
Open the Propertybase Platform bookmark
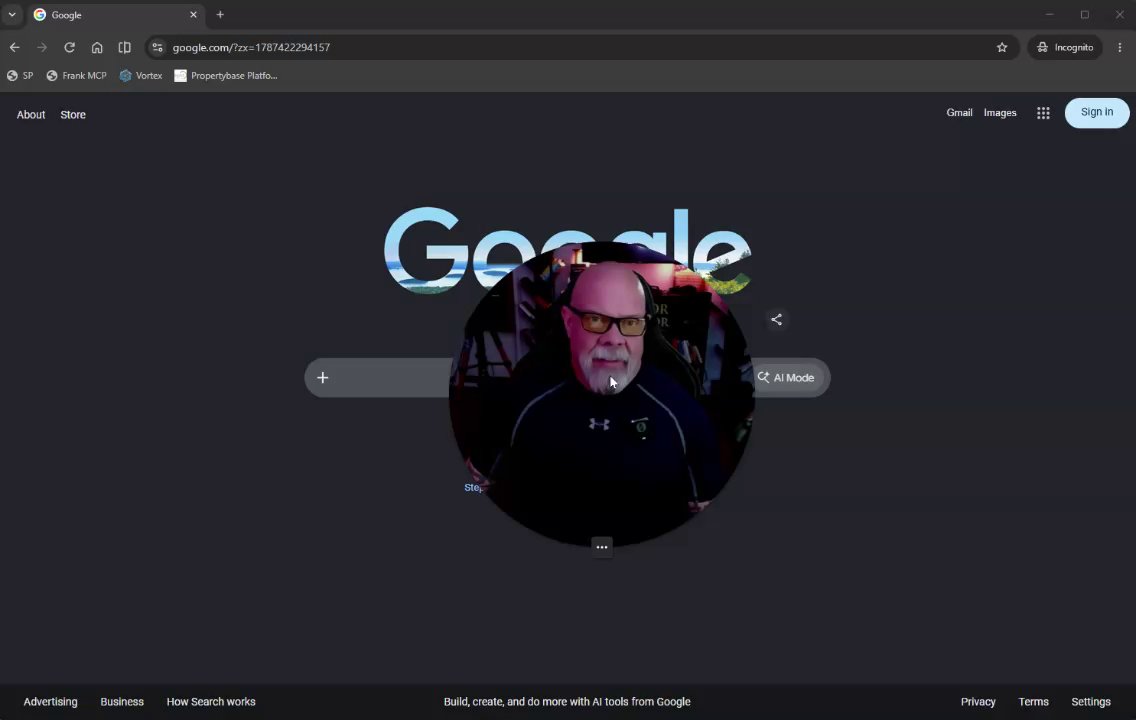pos(226,75)
